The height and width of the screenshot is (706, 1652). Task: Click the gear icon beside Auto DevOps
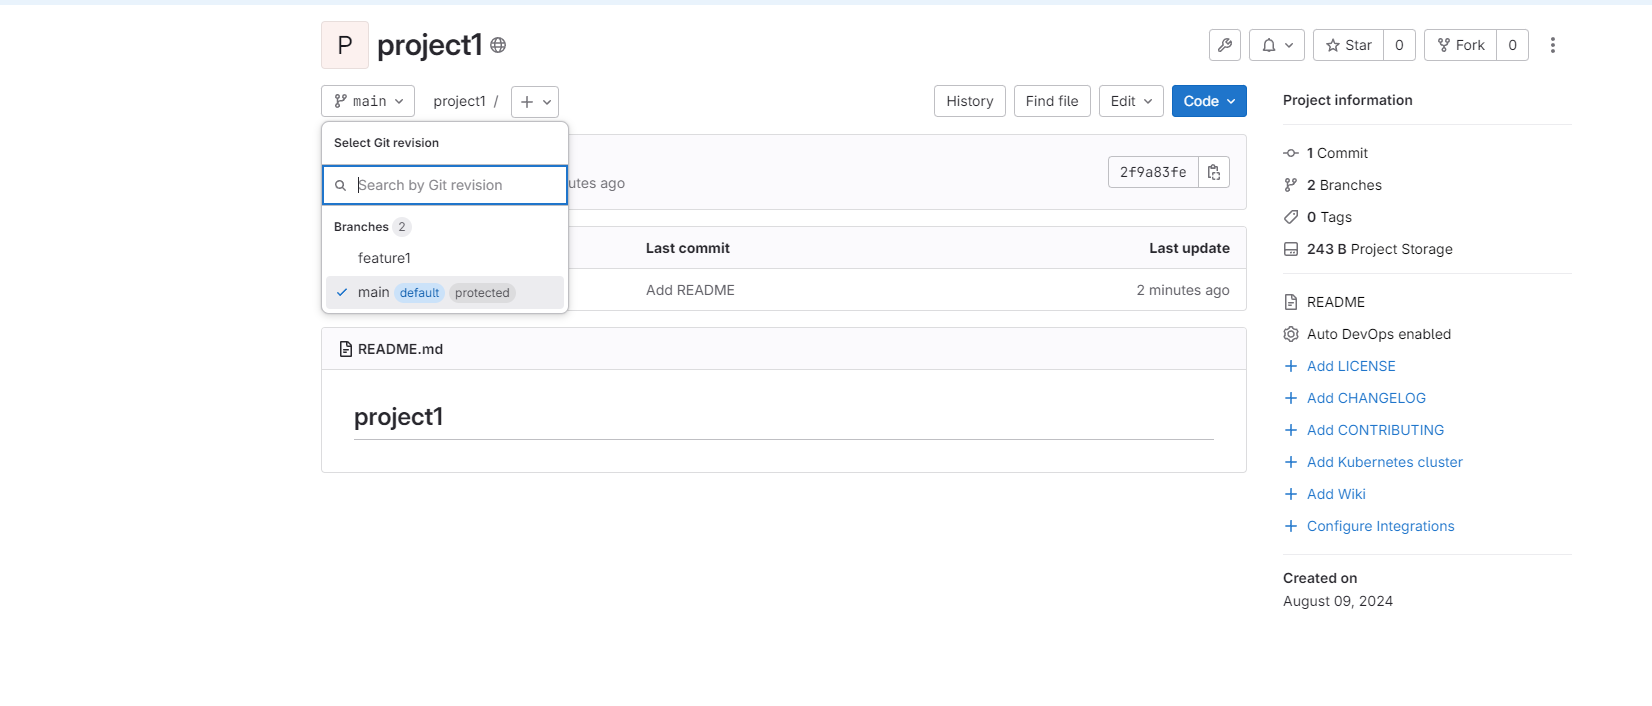1291,334
